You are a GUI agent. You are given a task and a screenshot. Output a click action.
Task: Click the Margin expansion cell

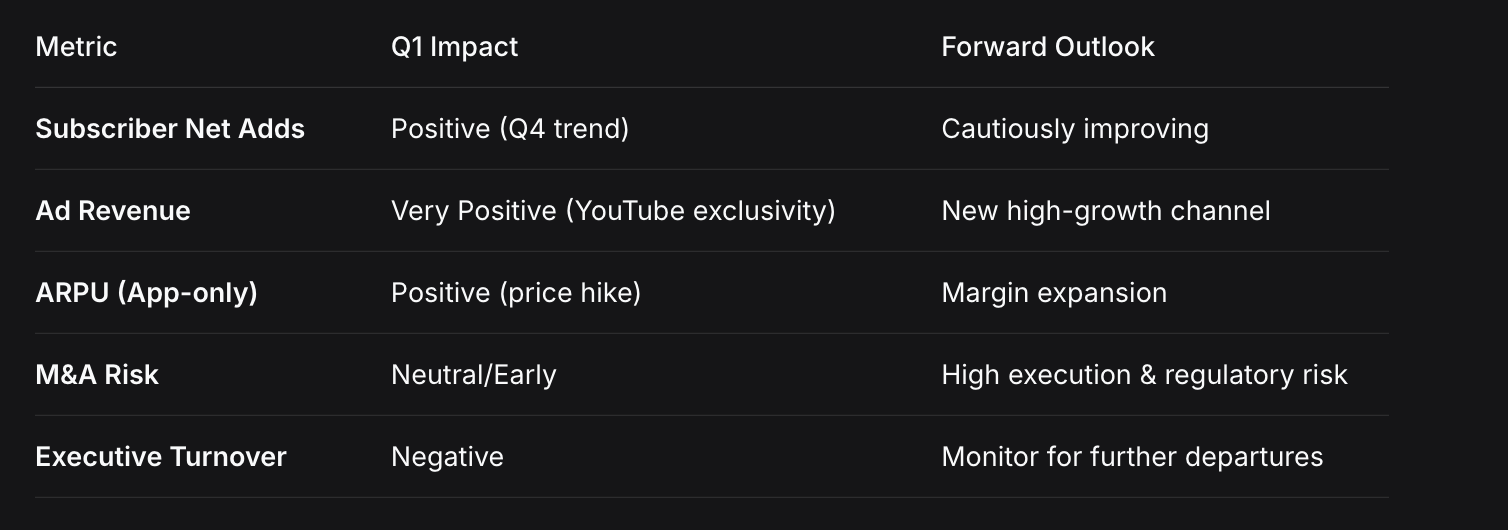coord(1053,293)
